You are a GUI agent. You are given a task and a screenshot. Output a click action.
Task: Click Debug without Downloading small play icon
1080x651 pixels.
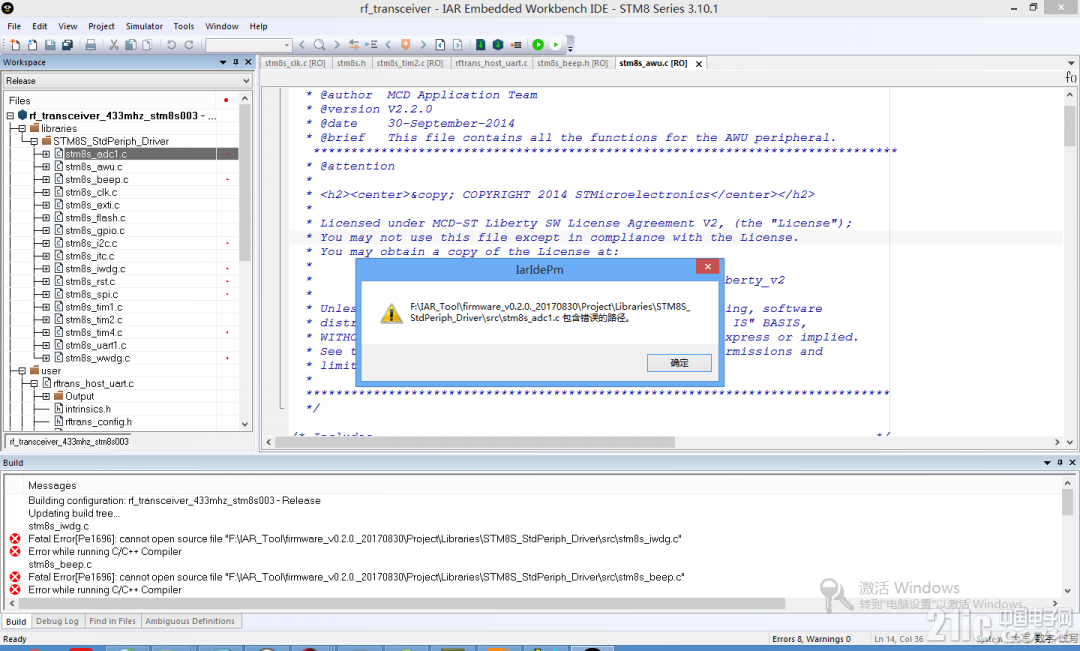coord(556,45)
